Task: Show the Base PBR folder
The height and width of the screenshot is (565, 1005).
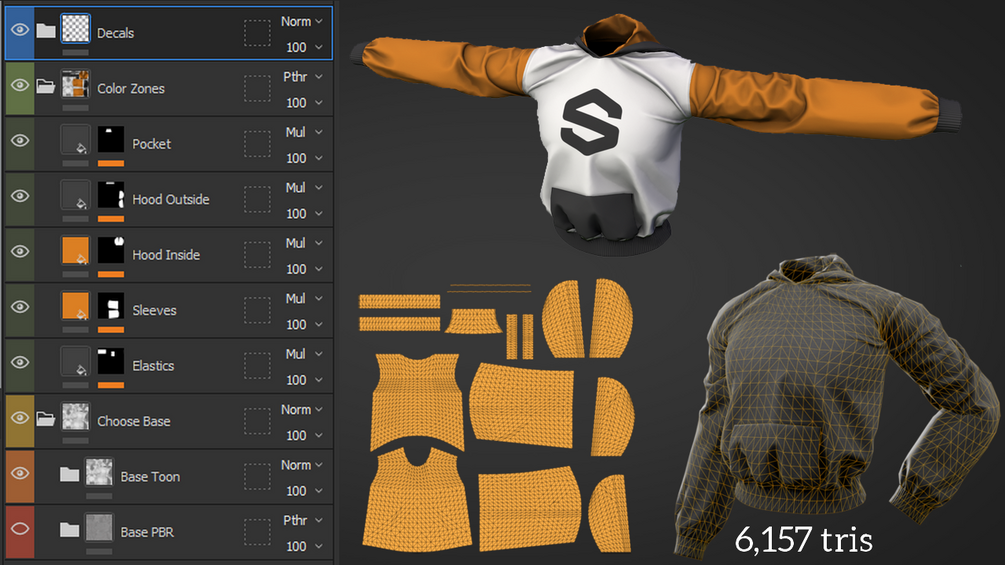Action: pyautogui.click(x=20, y=529)
